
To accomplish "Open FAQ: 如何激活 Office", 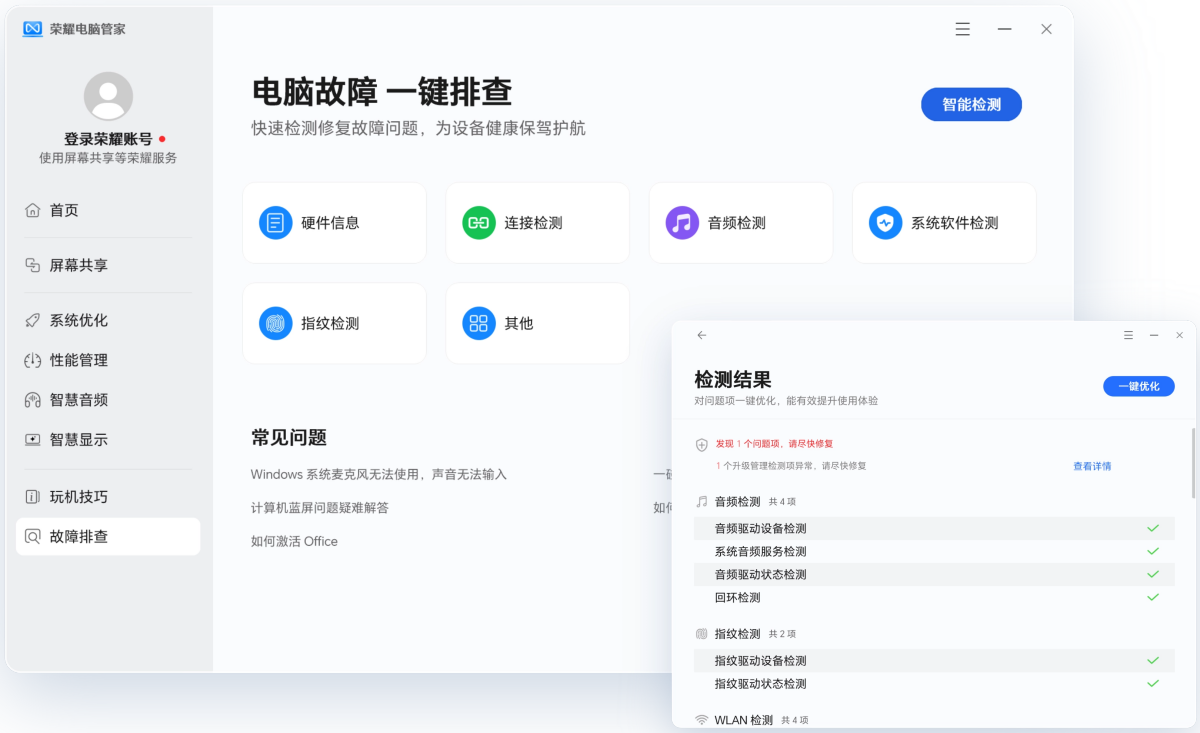I will click(x=294, y=541).
